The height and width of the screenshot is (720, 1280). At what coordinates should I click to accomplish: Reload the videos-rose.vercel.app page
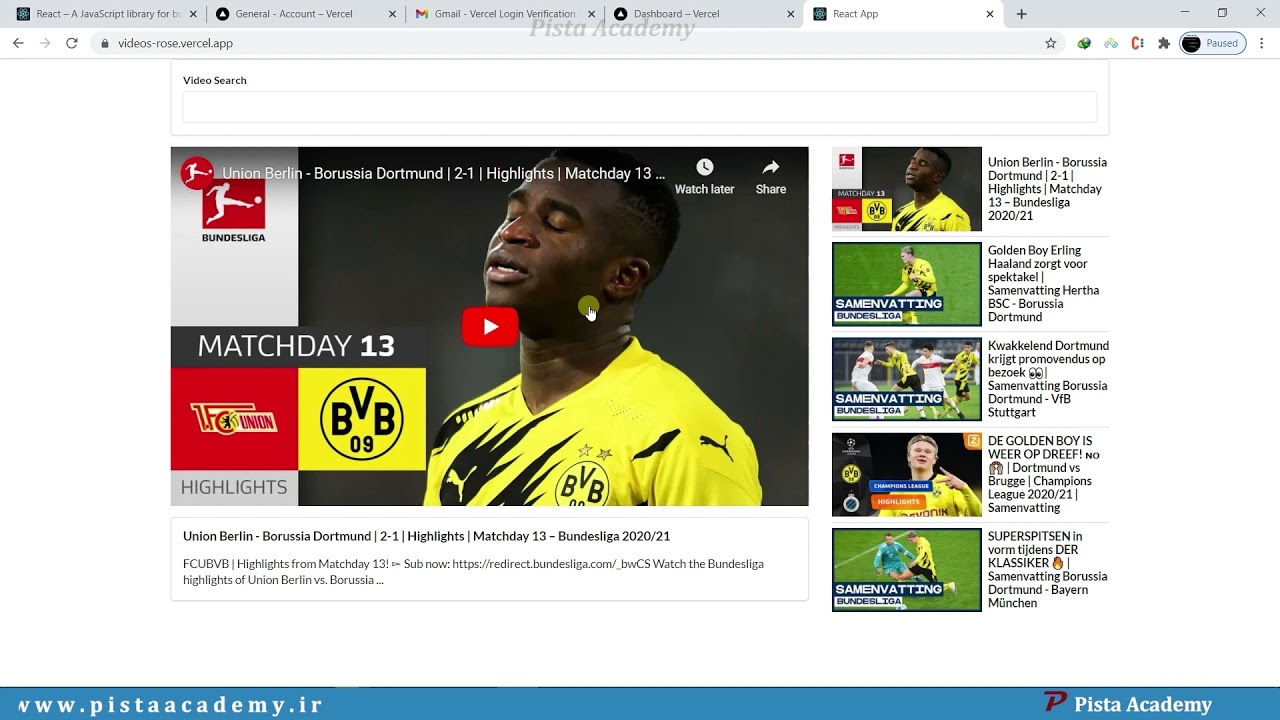point(72,43)
